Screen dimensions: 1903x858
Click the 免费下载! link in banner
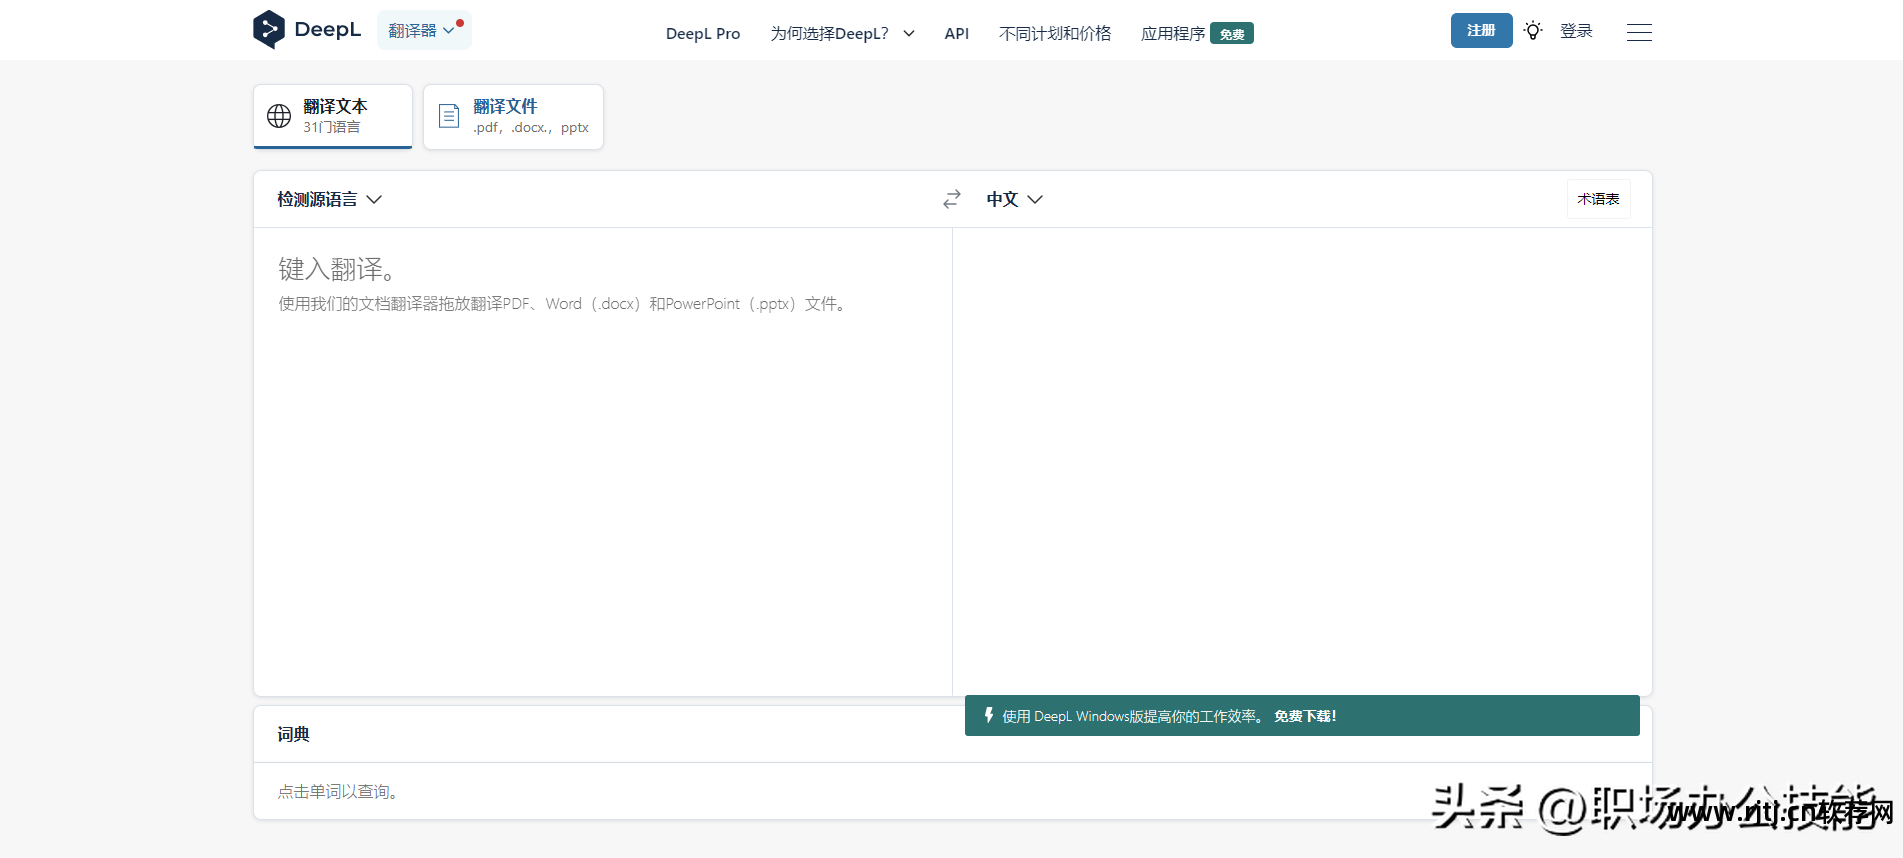click(x=1304, y=716)
